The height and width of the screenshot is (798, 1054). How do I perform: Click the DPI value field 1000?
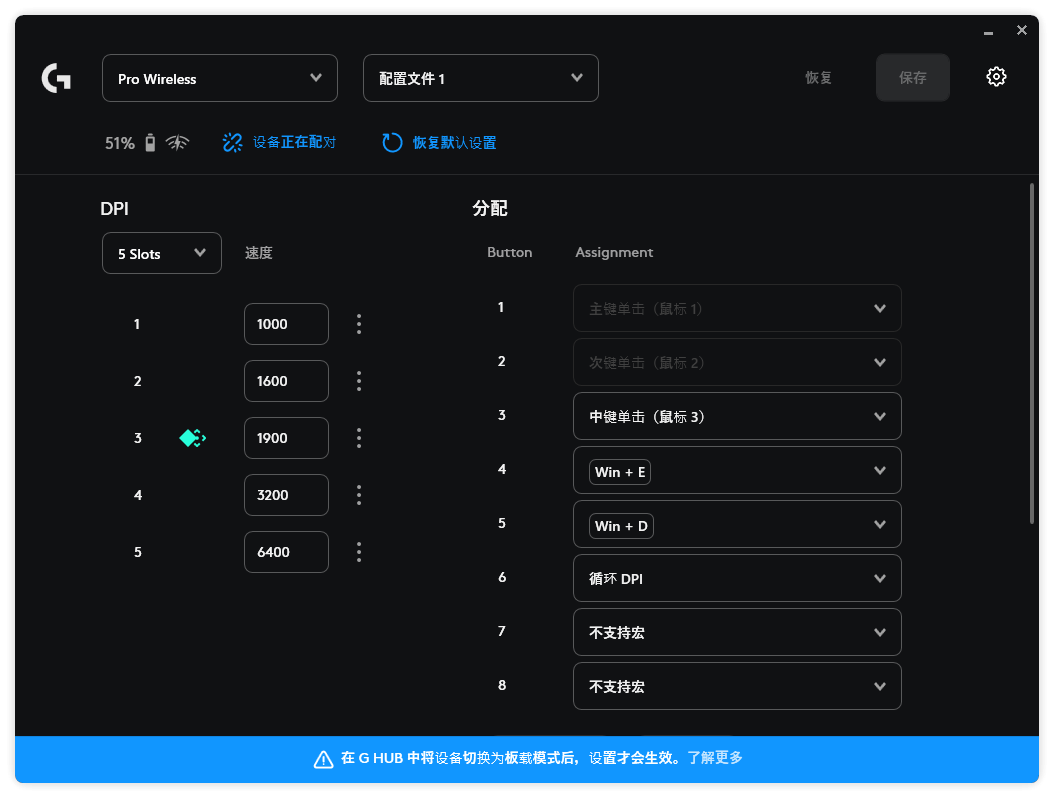286,324
